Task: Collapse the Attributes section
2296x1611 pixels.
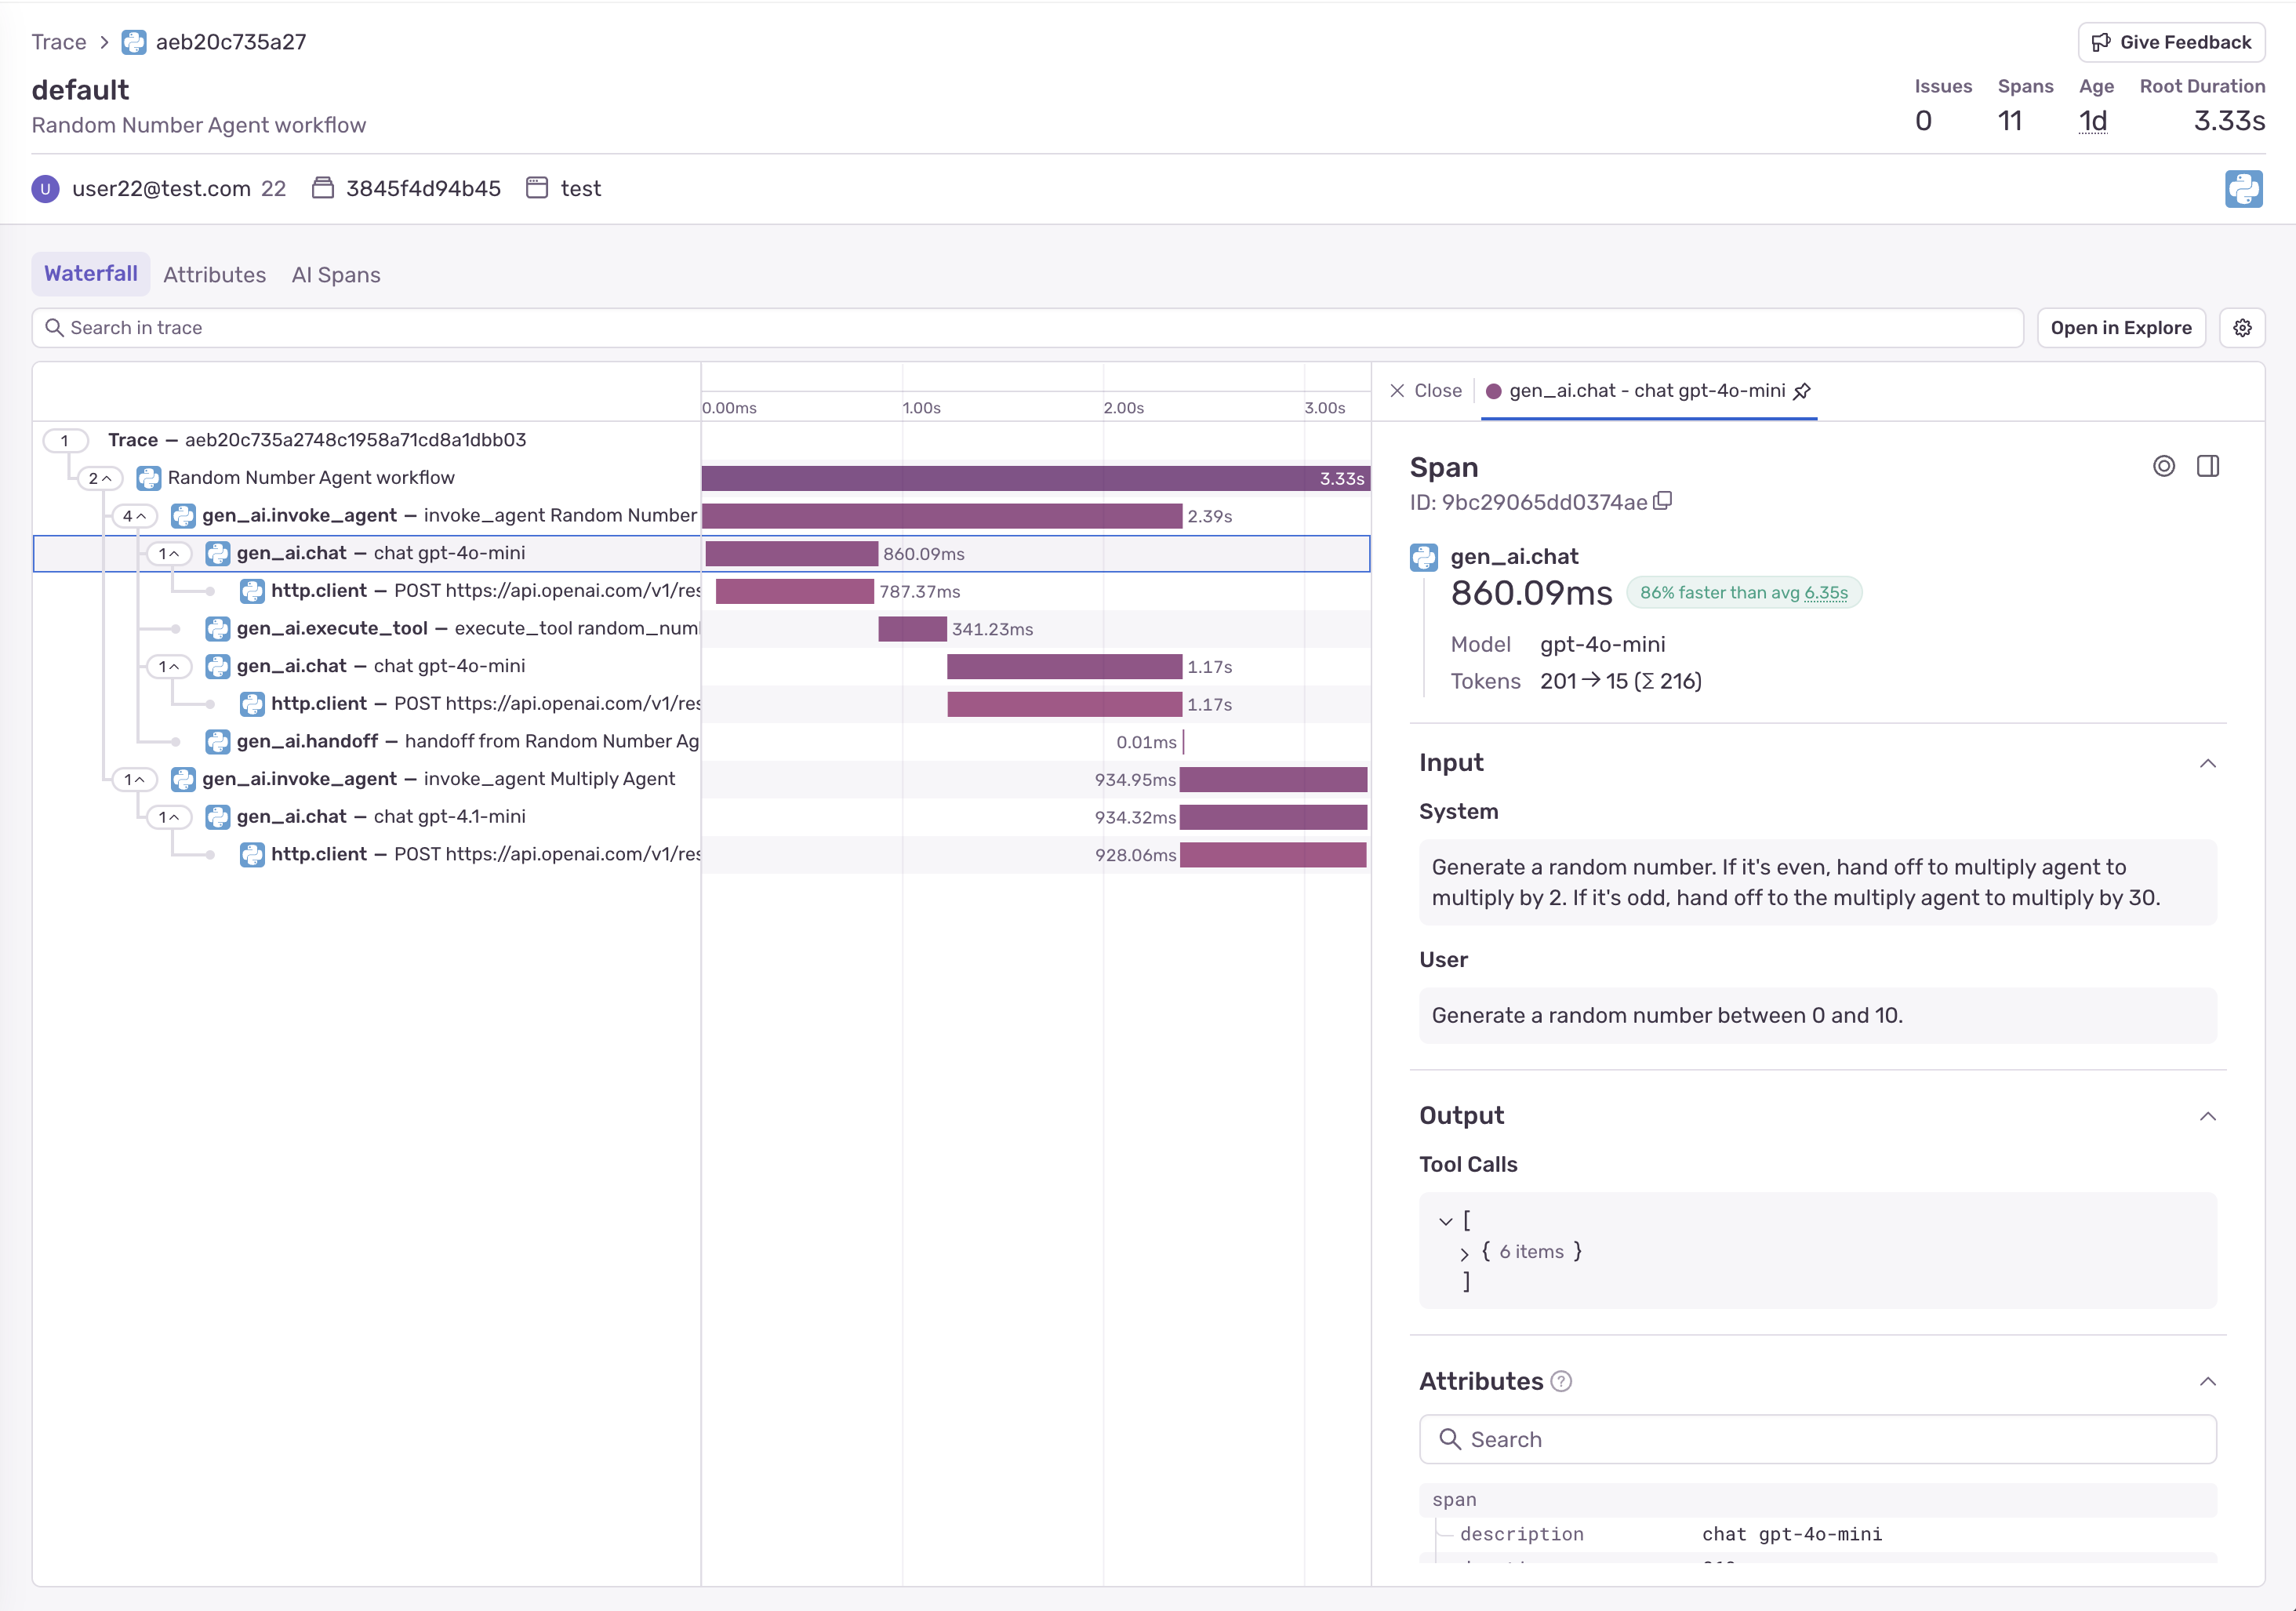Action: [2208, 1382]
